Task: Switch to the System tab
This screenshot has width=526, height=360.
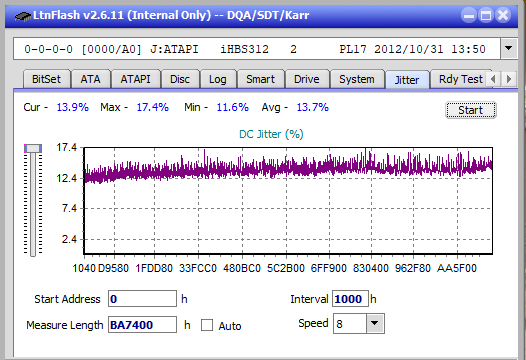Action: [357, 79]
